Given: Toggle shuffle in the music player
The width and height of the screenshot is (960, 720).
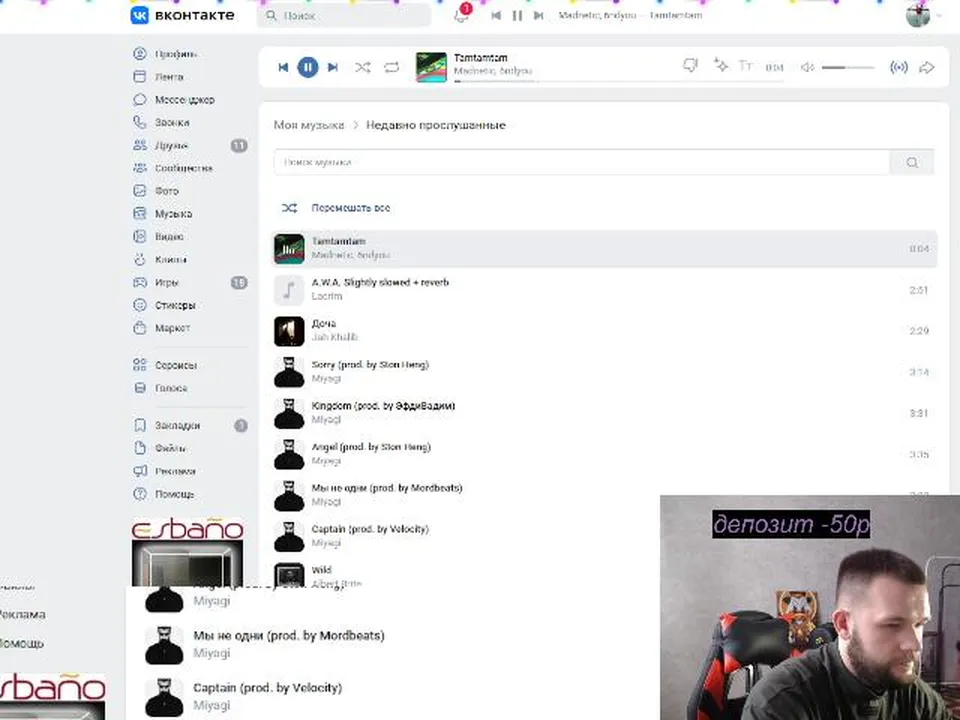Looking at the screenshot, I should click(362, 67).
